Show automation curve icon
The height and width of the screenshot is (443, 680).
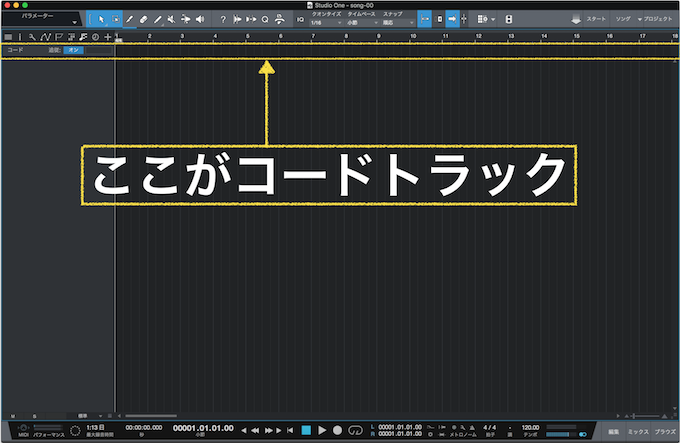[x=45, y=37]
